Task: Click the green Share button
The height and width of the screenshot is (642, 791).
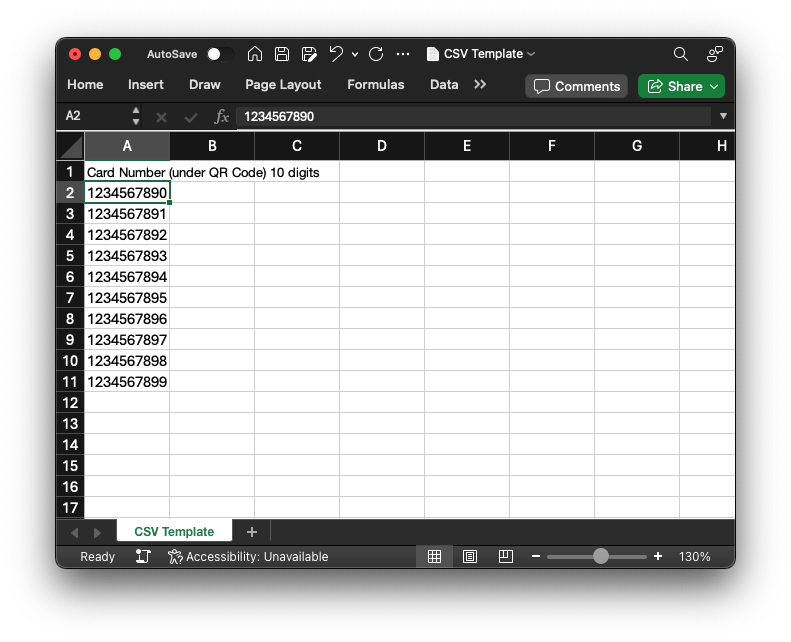Action: 681,86
